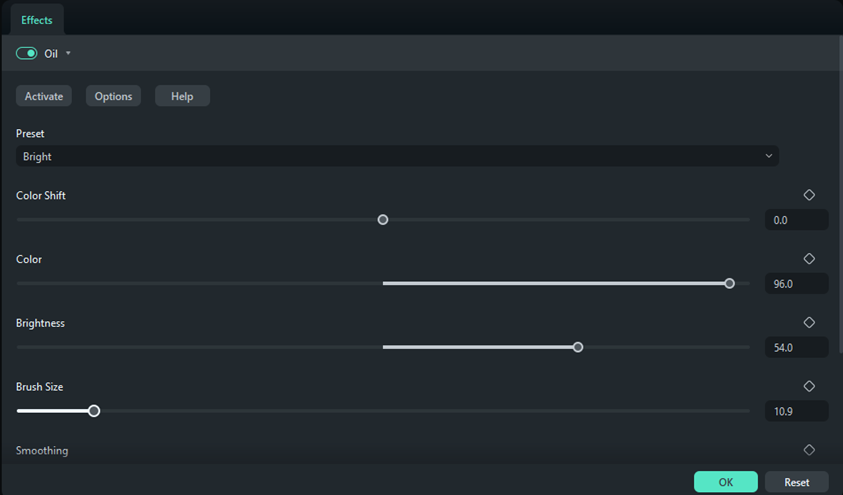
Task: Click the Color slider handle
Action: (x=730, y=284)
